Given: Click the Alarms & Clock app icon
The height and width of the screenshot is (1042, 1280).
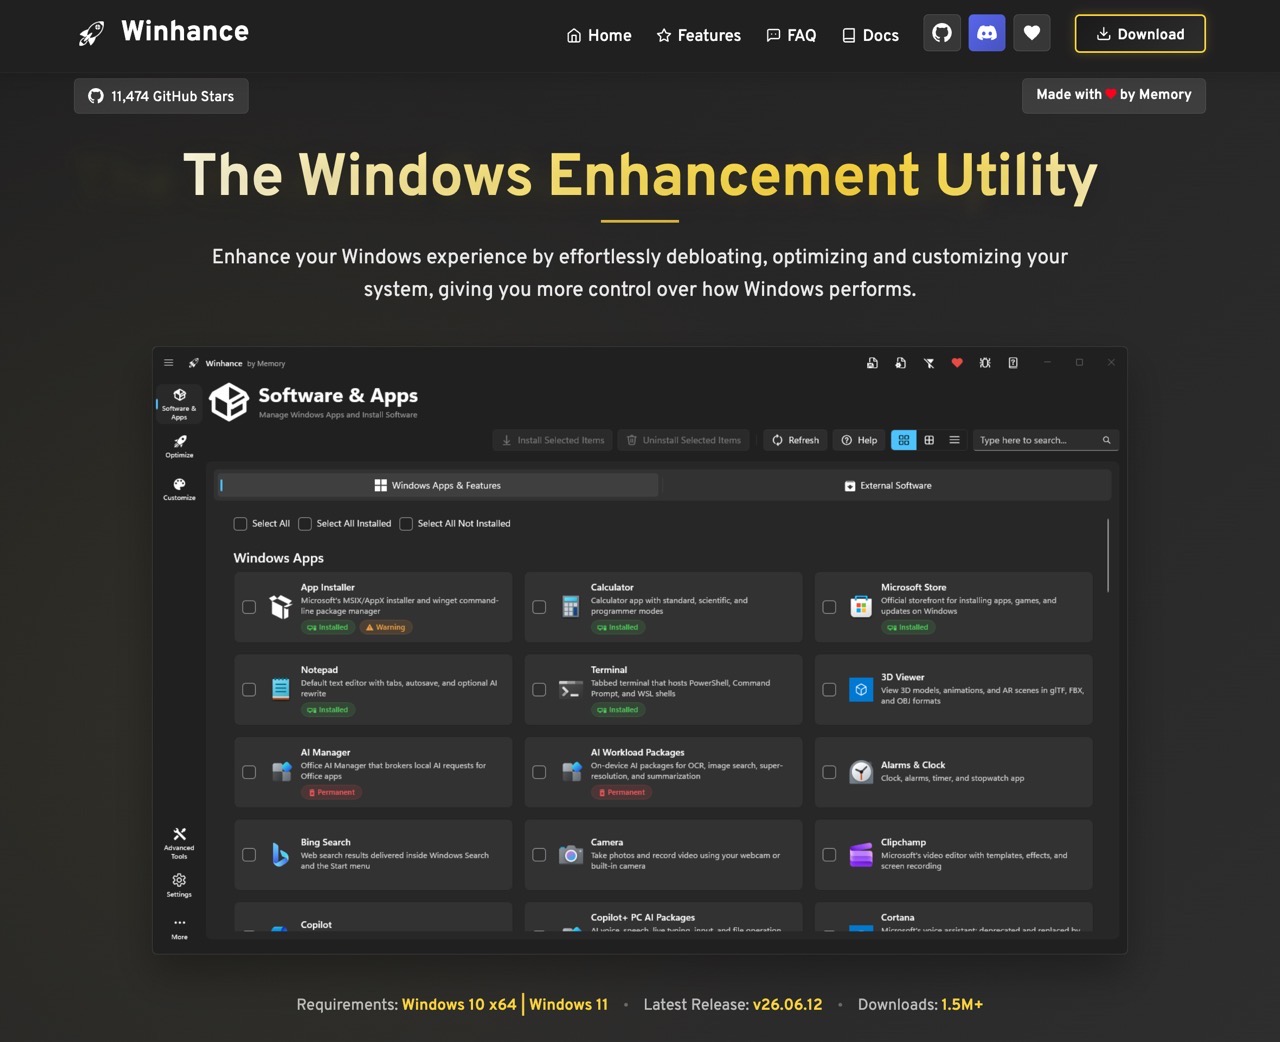Looking at the screenshot, I should 860,772.
